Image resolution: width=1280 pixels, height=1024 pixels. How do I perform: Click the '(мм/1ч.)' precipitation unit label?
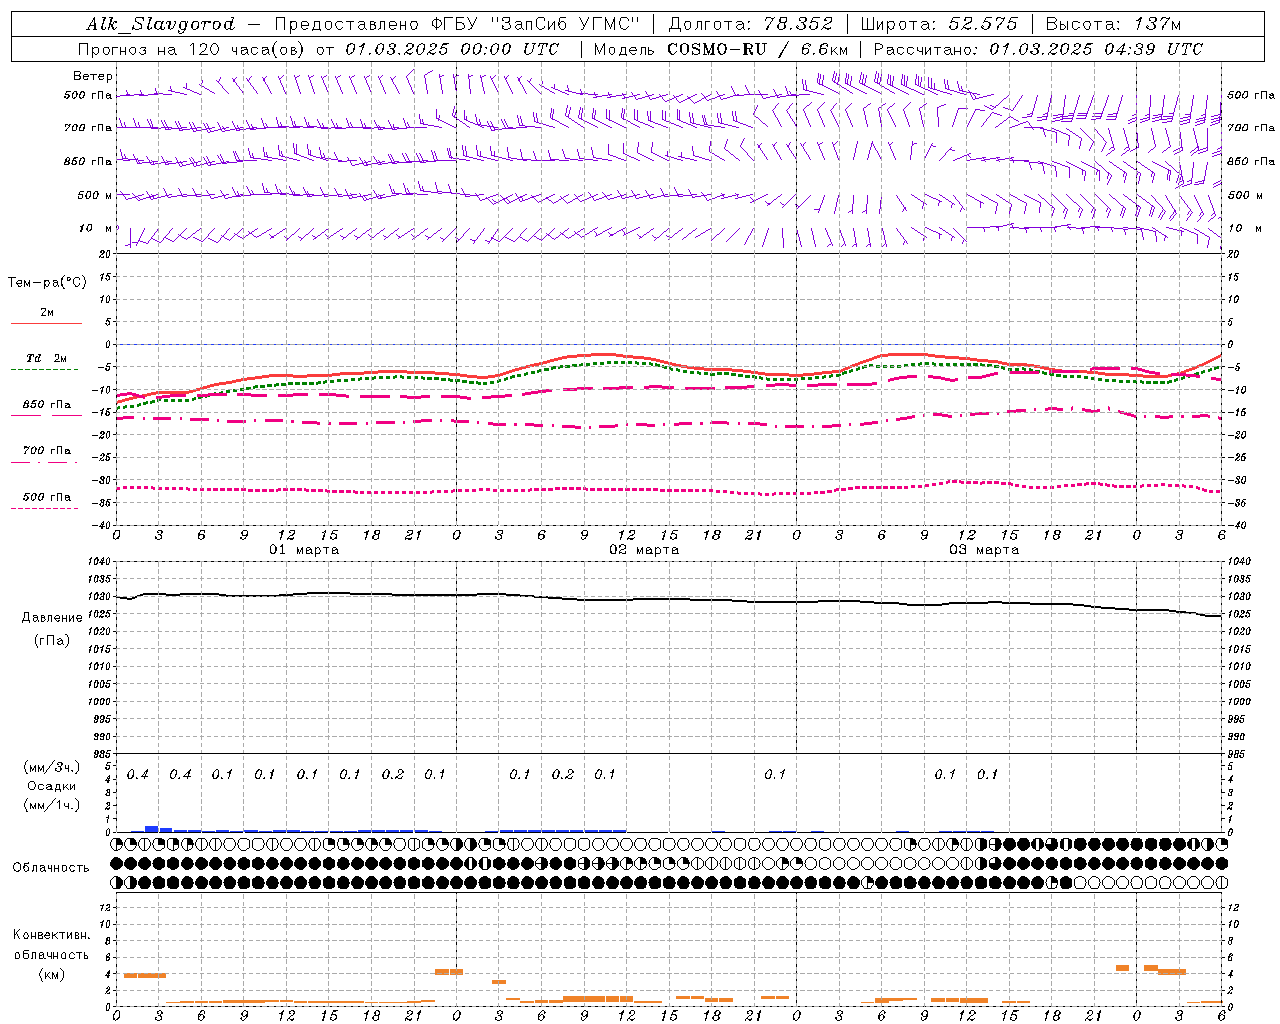tap(52, 805)
